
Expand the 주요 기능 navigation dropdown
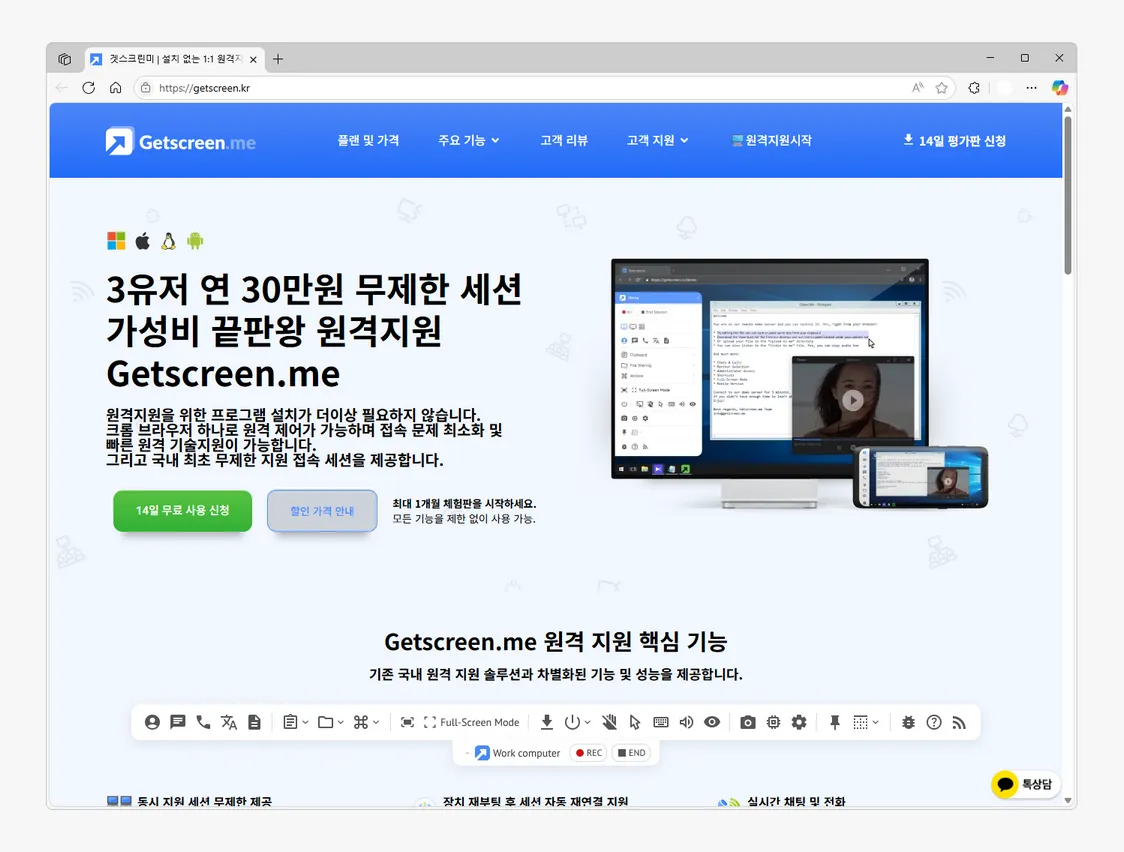[x=468, y=140]
